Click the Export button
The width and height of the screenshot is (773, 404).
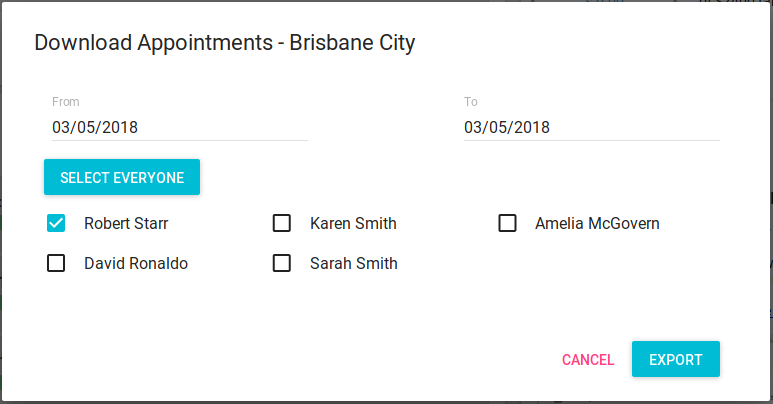click(x=675, y=359)
